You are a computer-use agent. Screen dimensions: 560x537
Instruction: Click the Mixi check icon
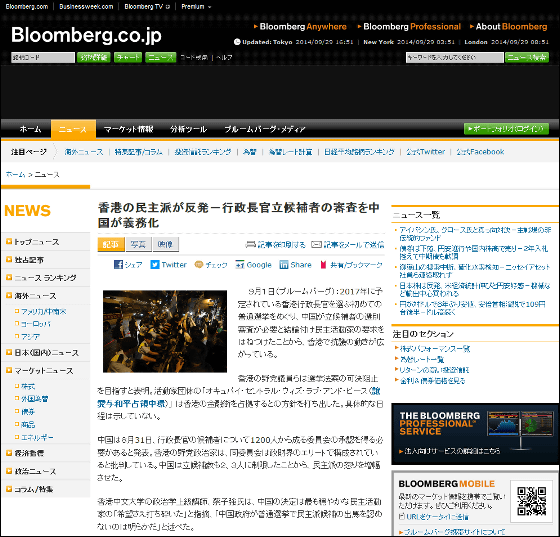199,265
